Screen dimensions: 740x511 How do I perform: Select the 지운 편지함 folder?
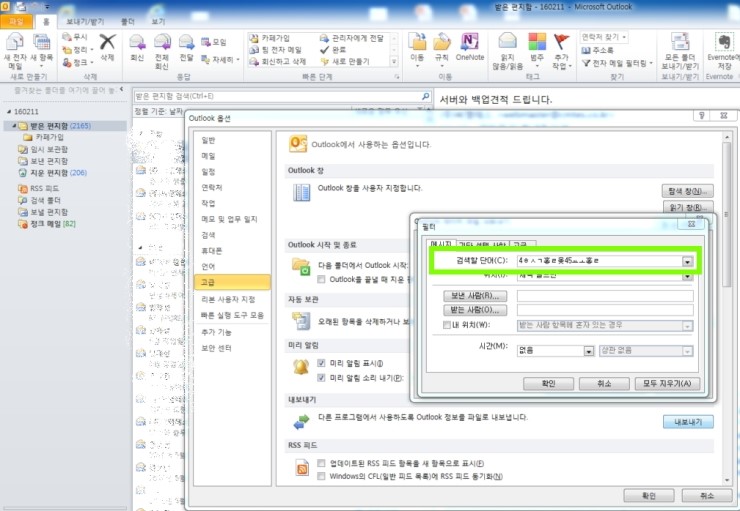52,173
